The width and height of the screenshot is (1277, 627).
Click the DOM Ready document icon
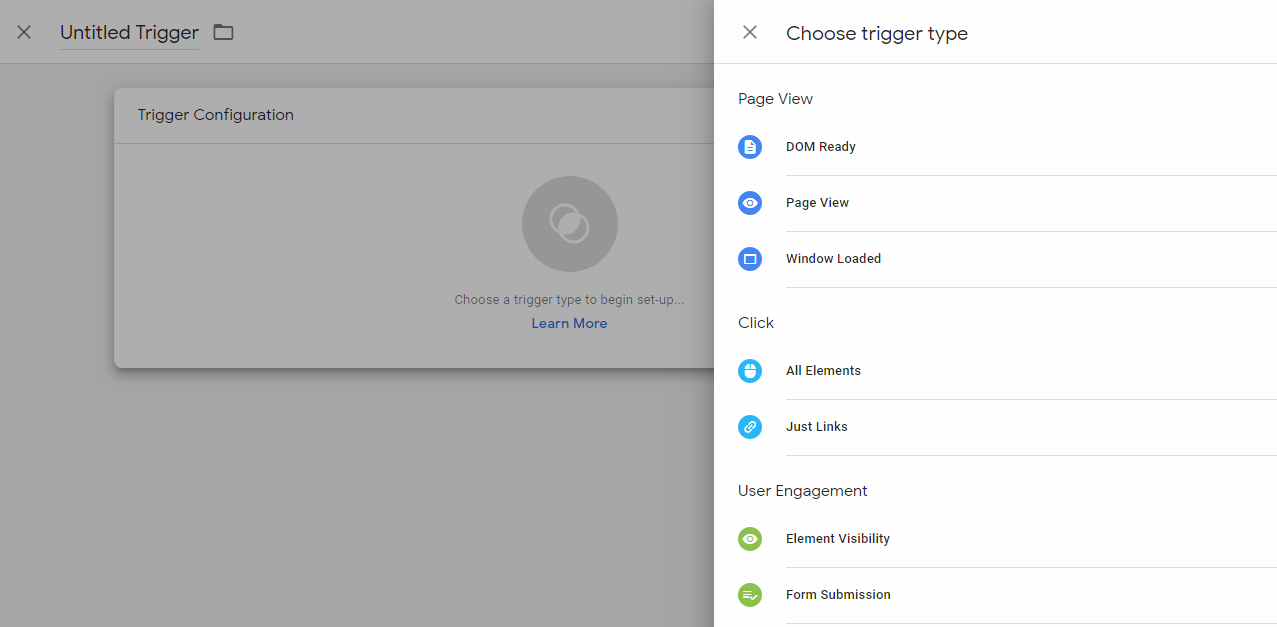click(750, 147)
